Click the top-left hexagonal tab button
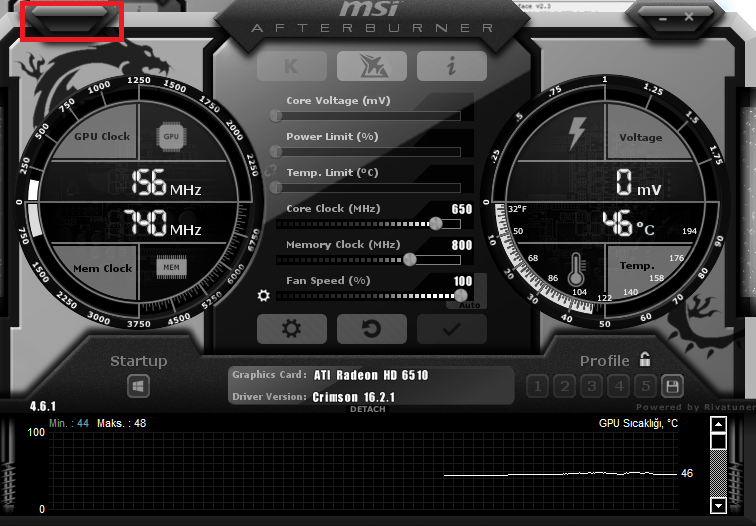The height and width of the screenshot is (526, 756). point(71,21)
